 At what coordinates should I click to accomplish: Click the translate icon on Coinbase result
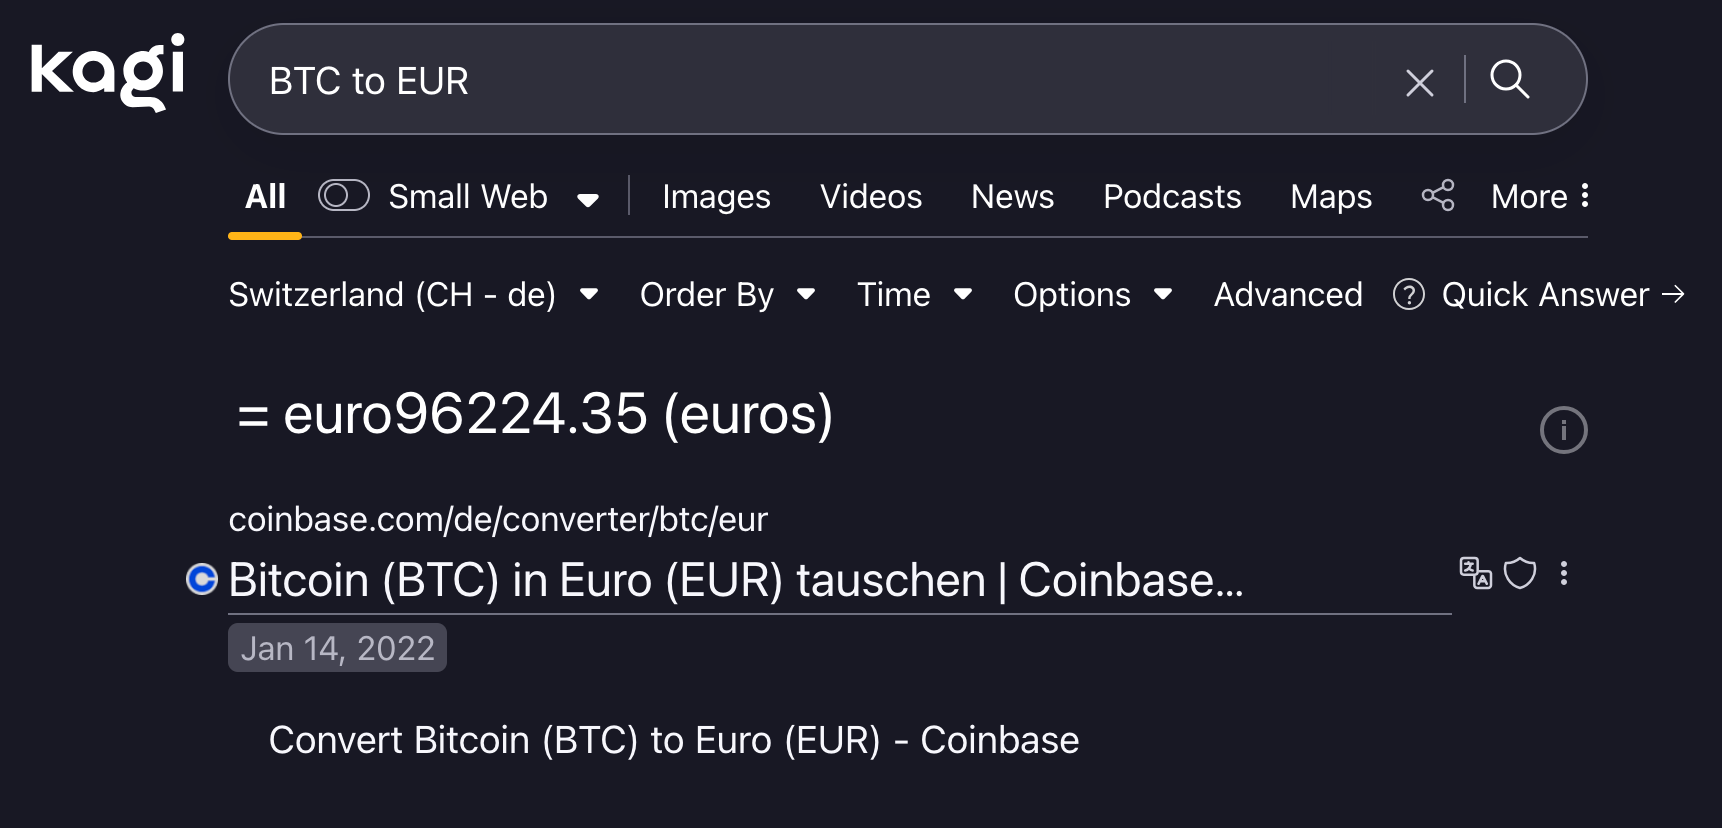[x=1475, y=573]
